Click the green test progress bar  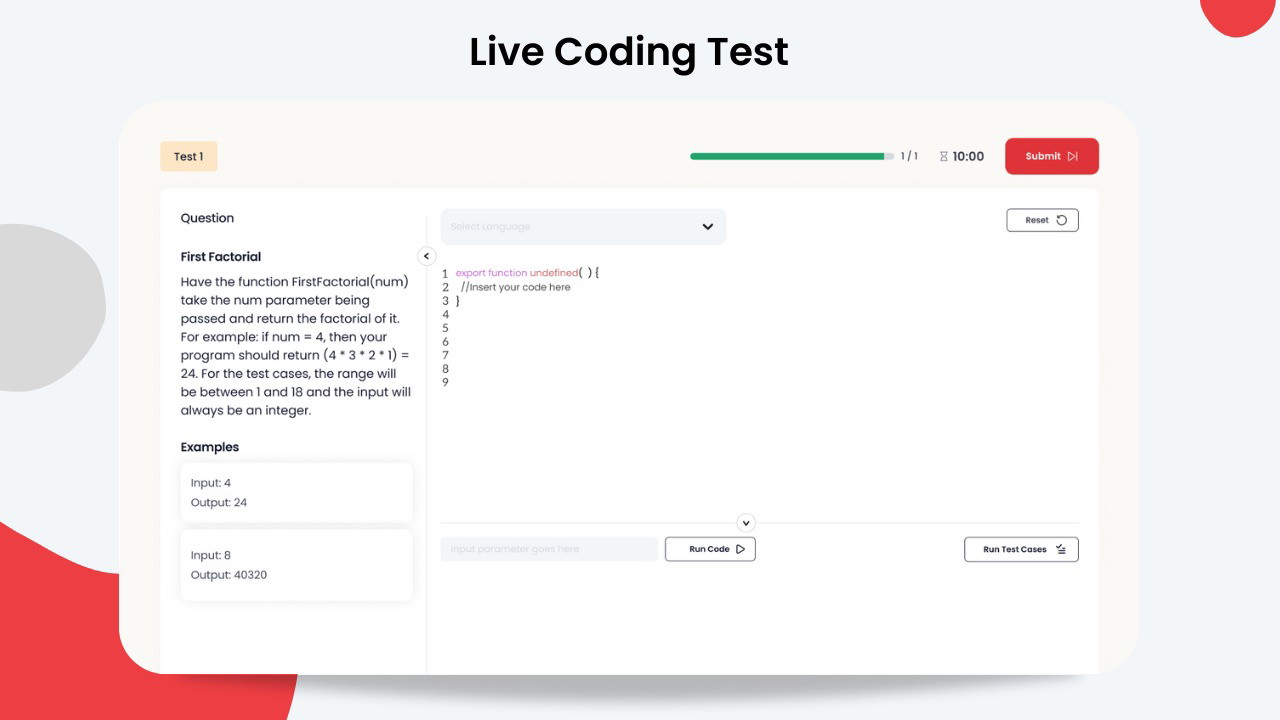(x=787, y=156)
